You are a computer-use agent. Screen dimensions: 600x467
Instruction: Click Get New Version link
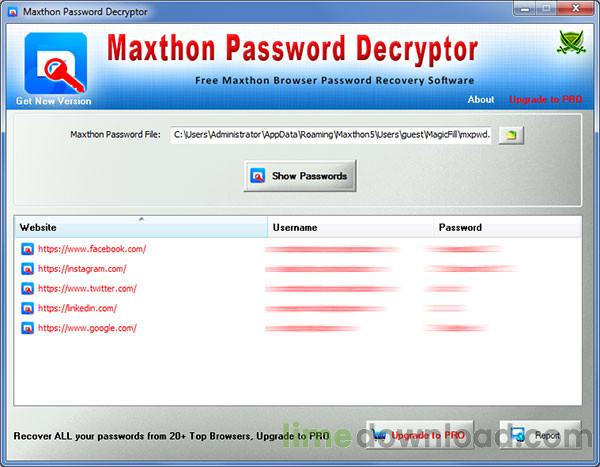click(54, 101)
